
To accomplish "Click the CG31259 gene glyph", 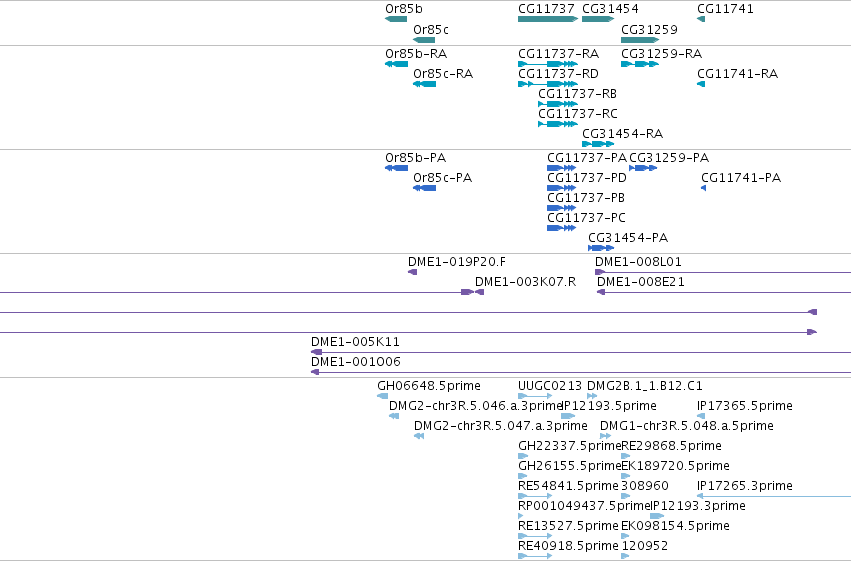I will (640, 40).
